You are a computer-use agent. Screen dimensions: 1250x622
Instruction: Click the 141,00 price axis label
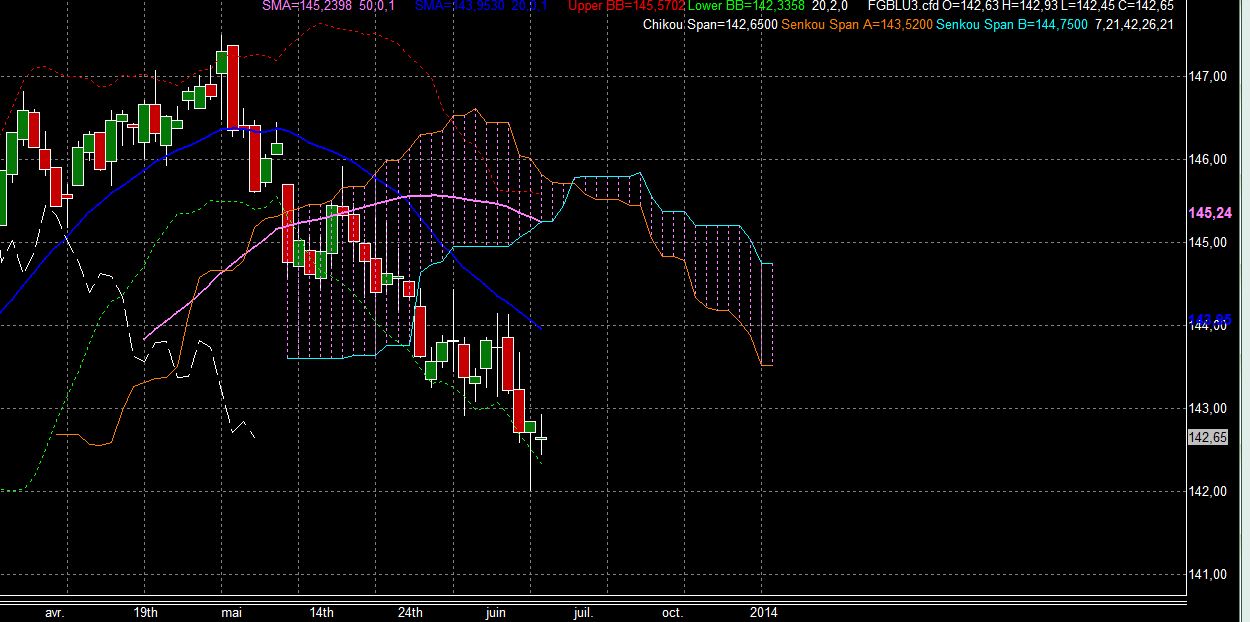[1208, 574]
